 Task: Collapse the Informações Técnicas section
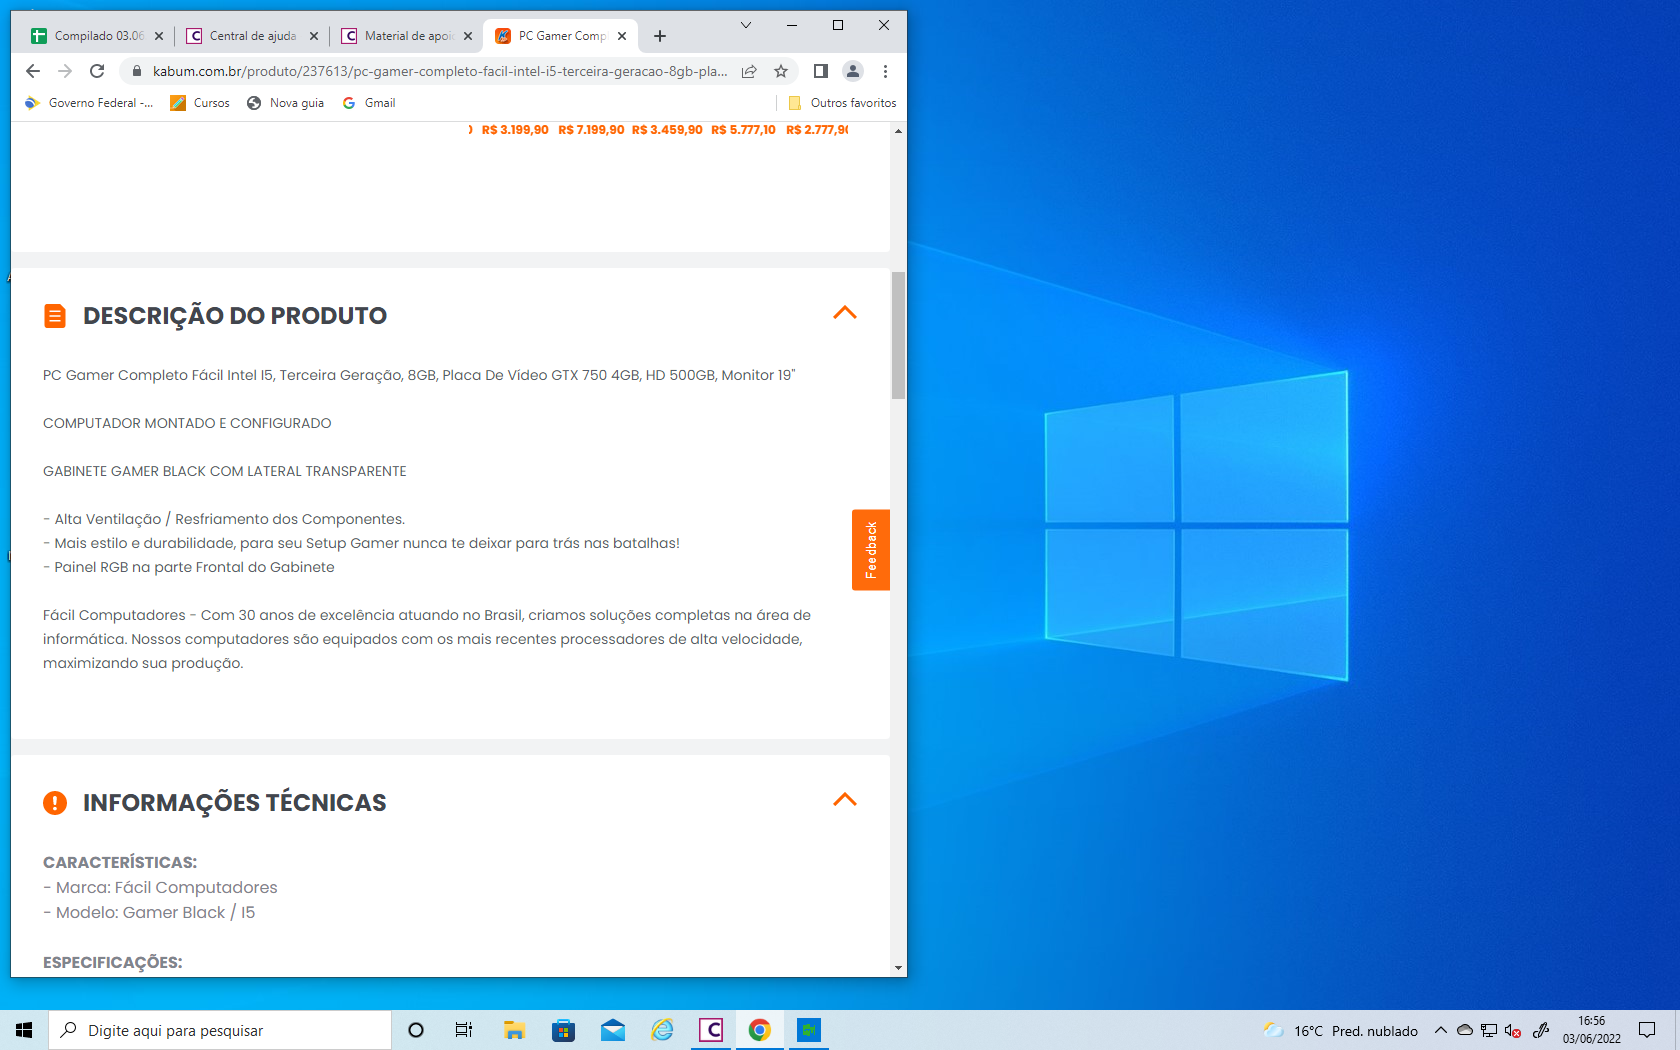tap(845, 800)
